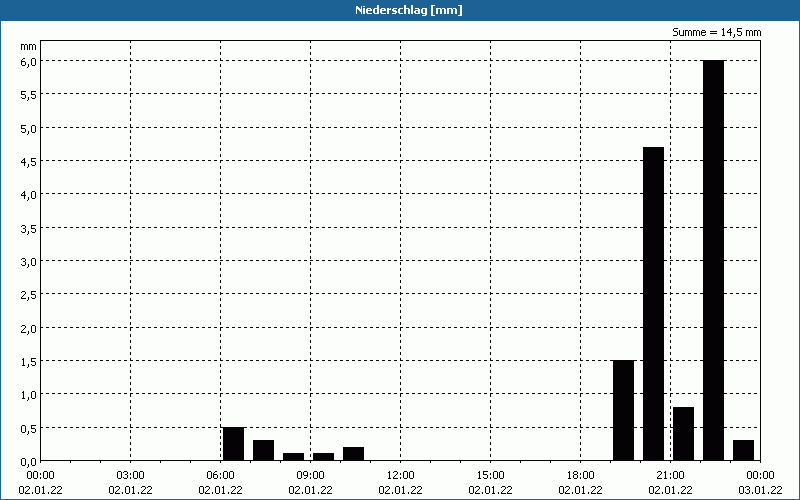Click the "02.01.22" date beneath 12:00
Screen dimensions: 800x500
coord(401,490)
